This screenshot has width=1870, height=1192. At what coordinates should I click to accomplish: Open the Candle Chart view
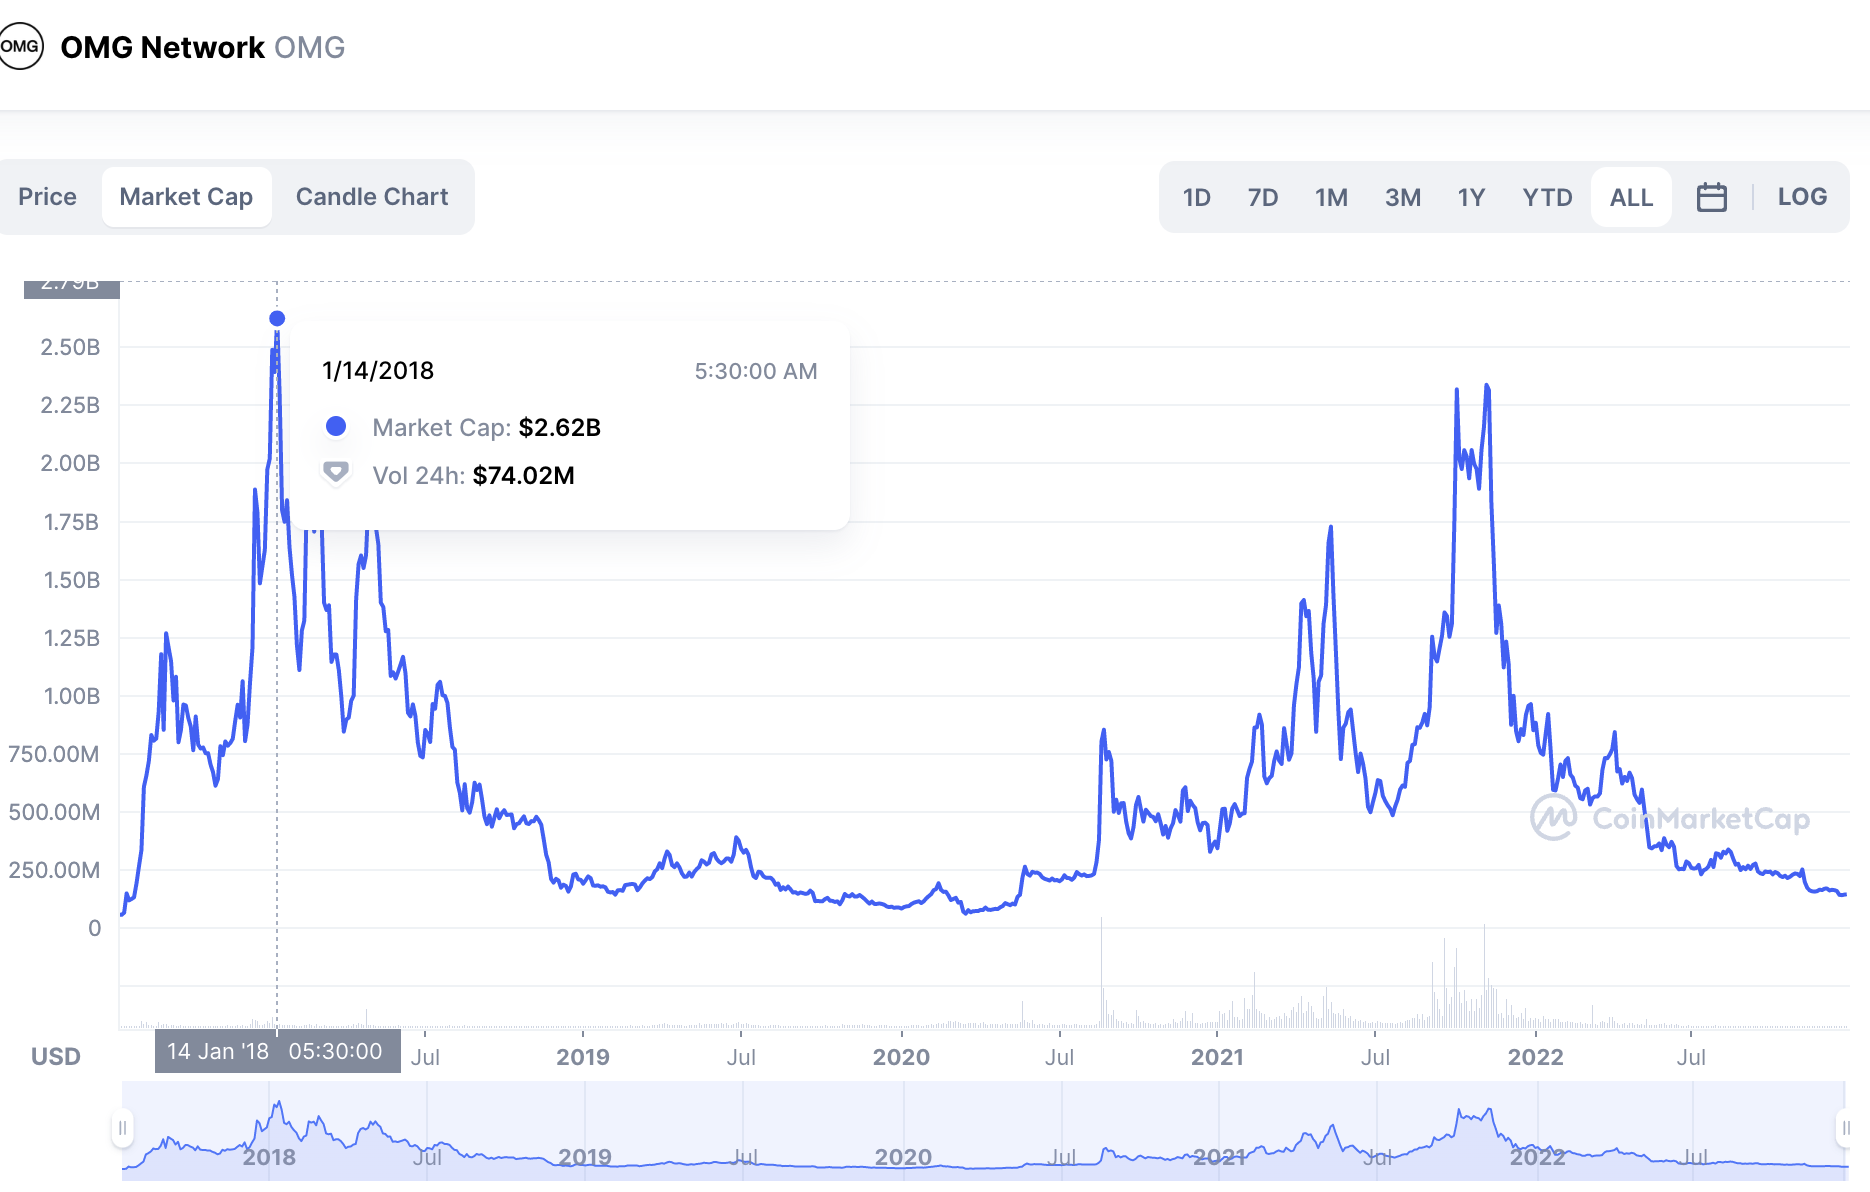click(x=372, y=197)
